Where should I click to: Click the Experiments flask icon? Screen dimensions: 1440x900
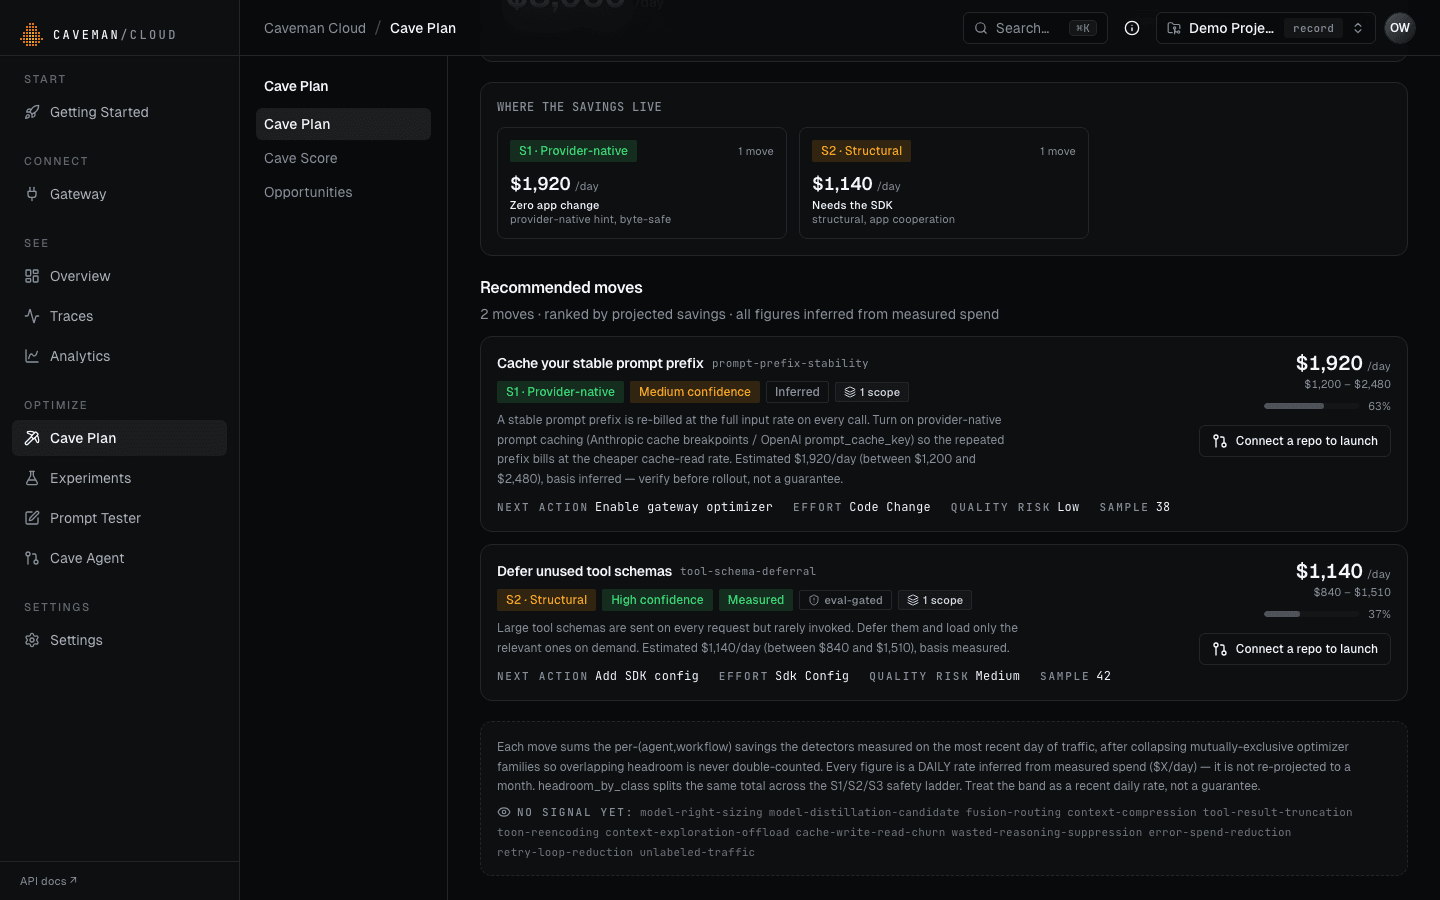pos(32,478)
